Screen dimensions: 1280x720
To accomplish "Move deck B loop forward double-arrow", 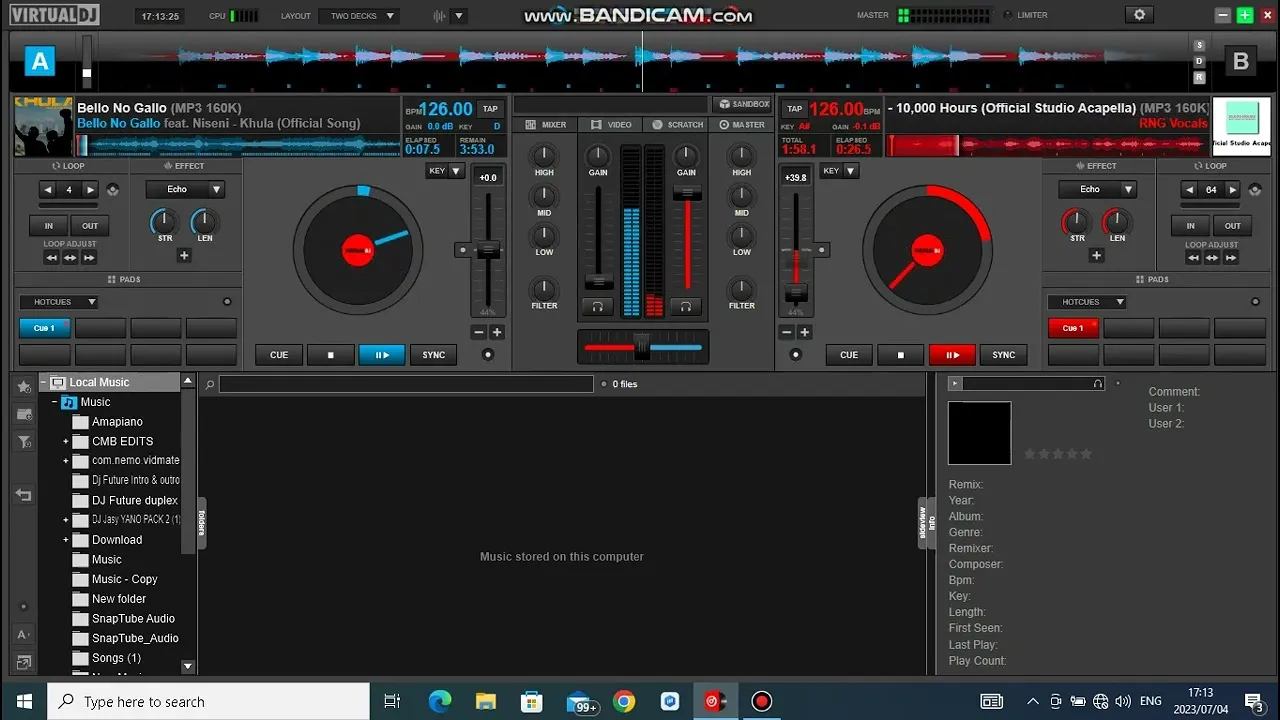I will pyautogui.click(x=1231, y=258).
